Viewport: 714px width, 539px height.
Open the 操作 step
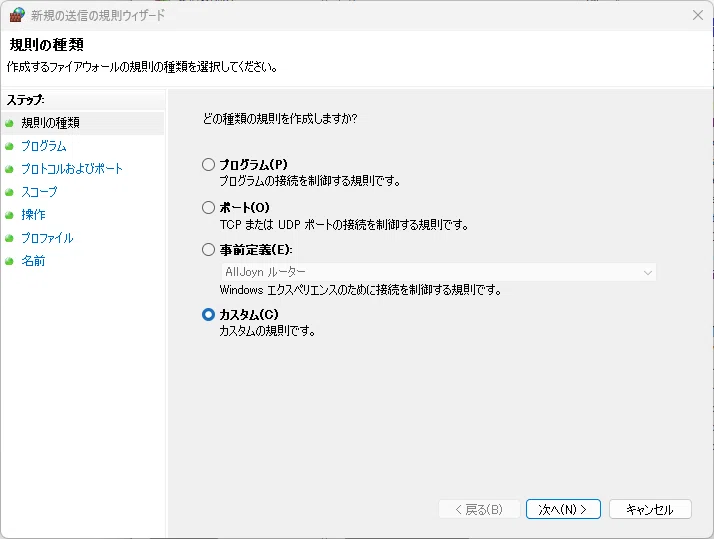(x=33, y=215)
